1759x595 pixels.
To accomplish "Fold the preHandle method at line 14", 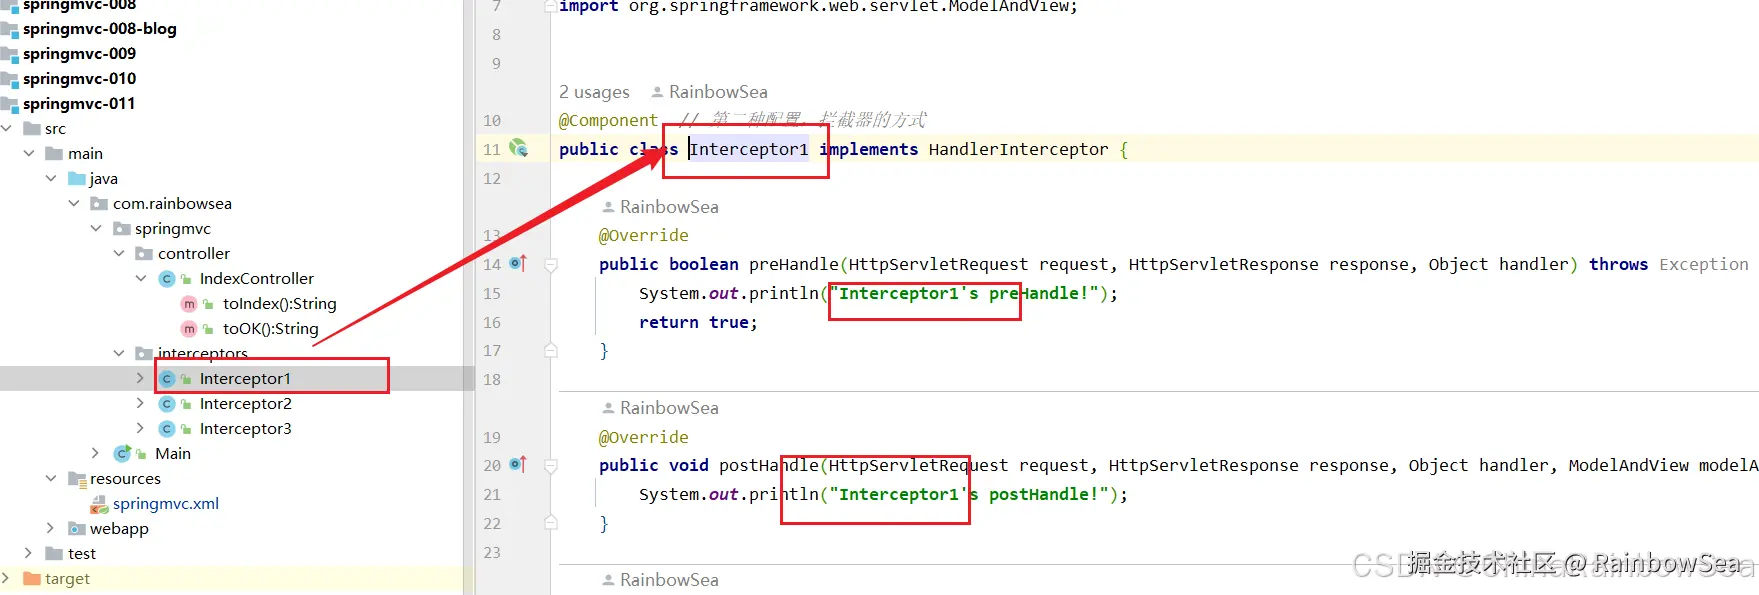I will 550,265.
